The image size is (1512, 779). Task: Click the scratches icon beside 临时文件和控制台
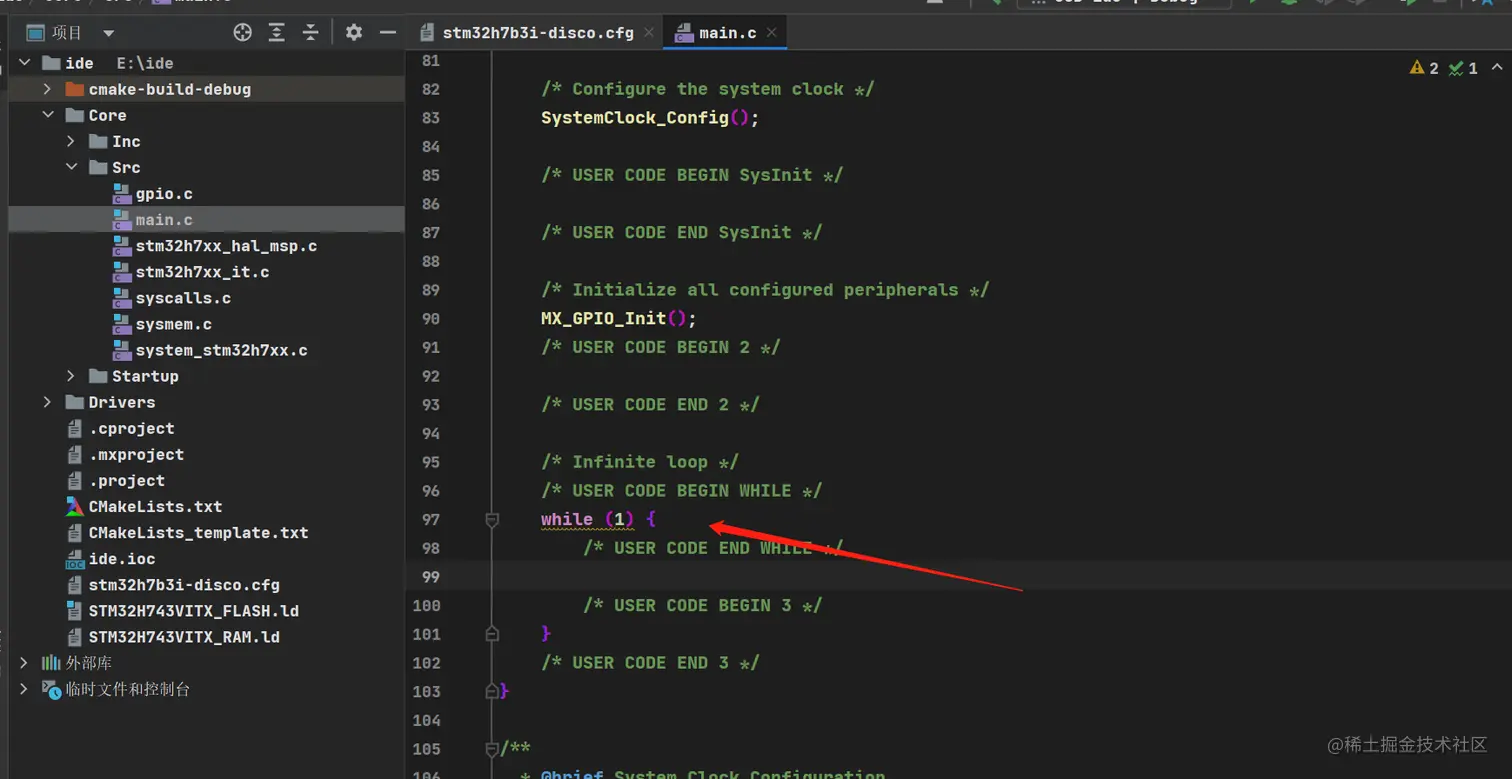coord(51,689)
